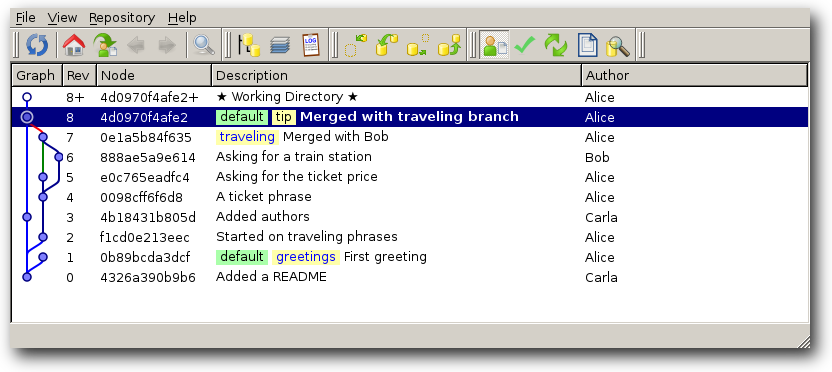The image size is (832, 372).
Task: Click the magnifying glass filter icon
Action: tap(204, 45)
